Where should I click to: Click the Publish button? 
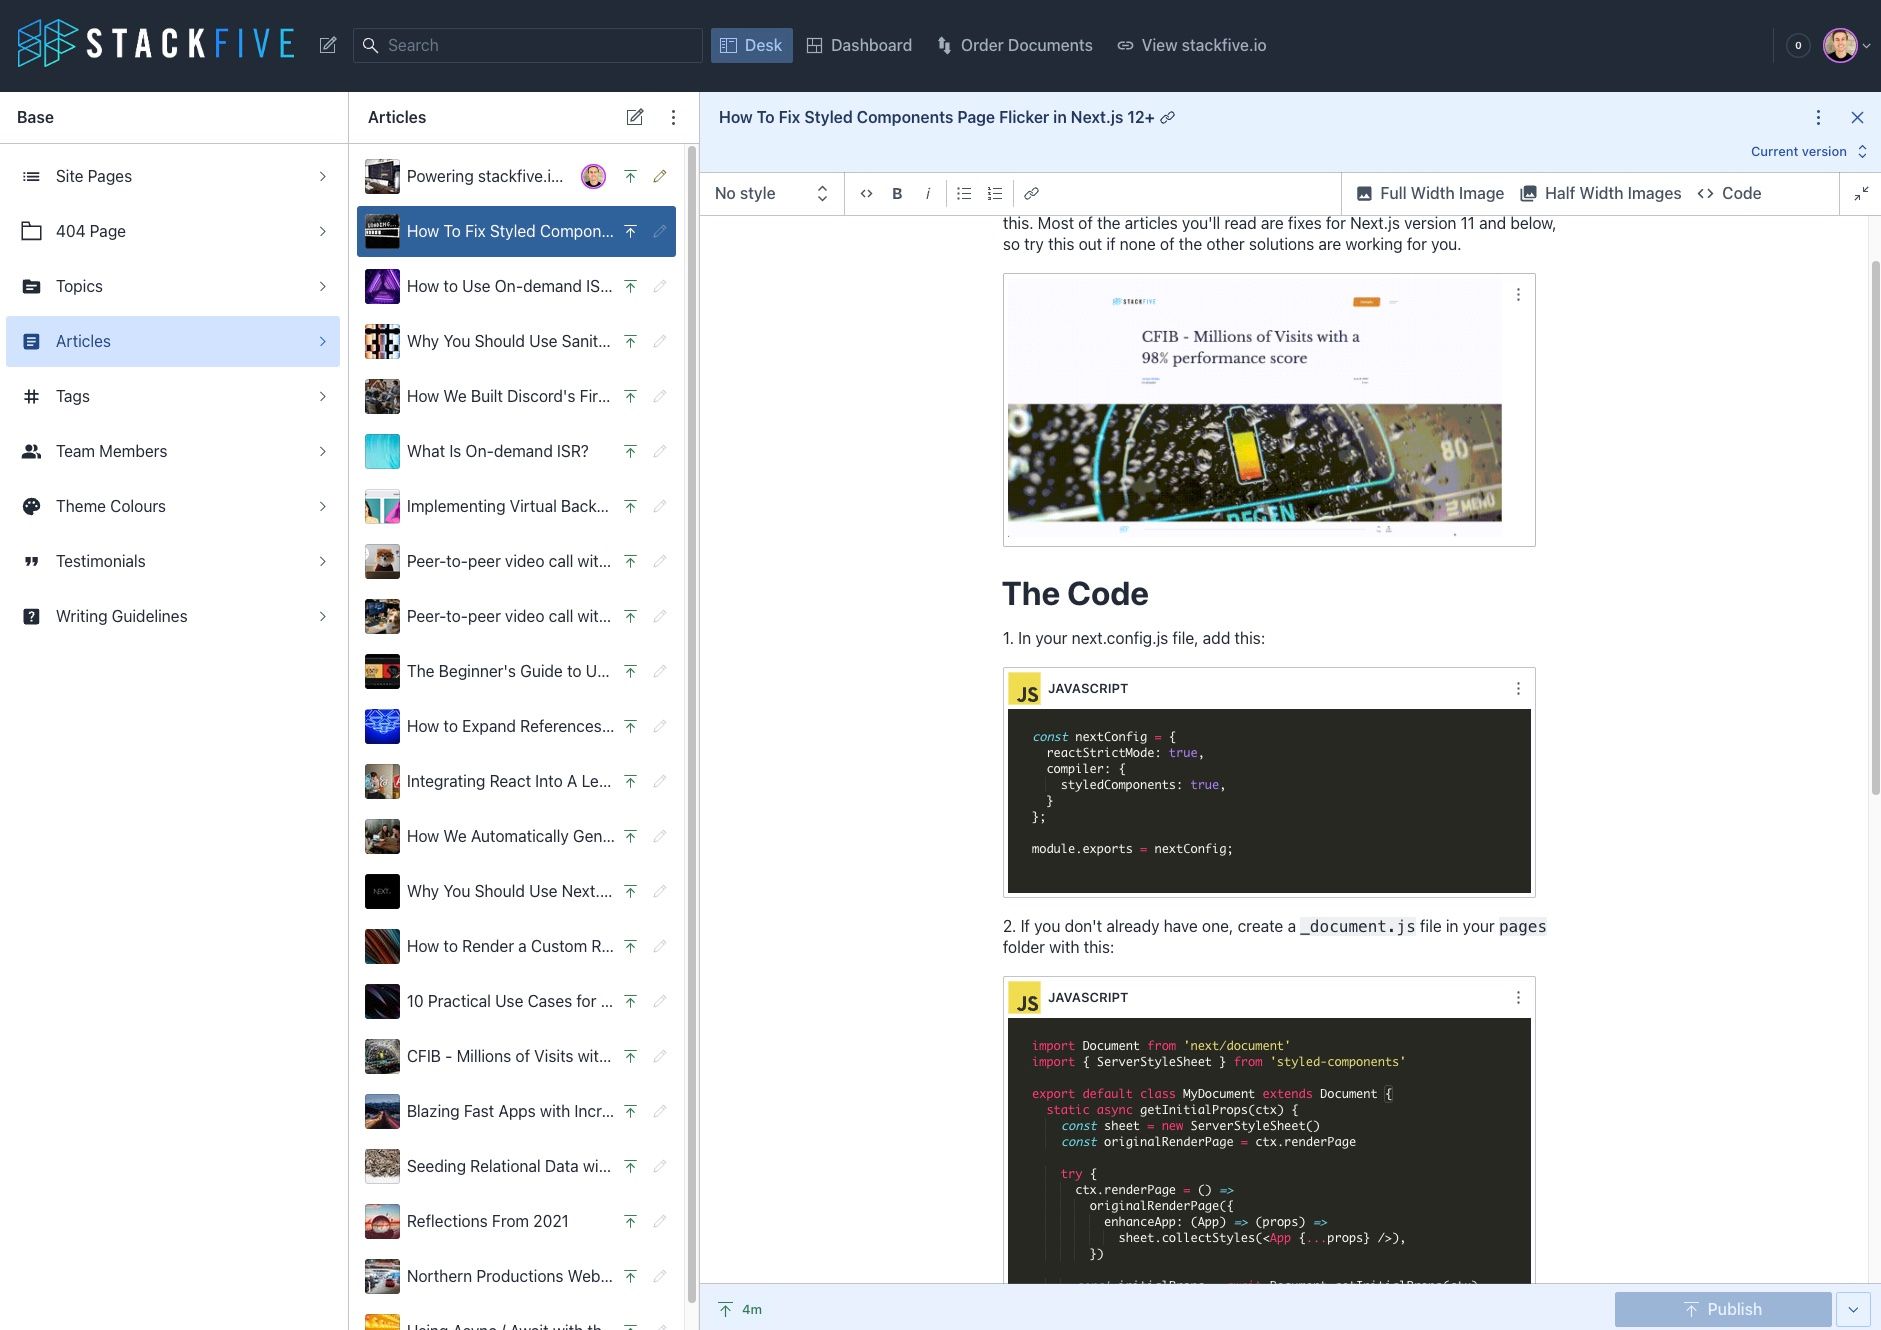[x=1723, y=1309]
